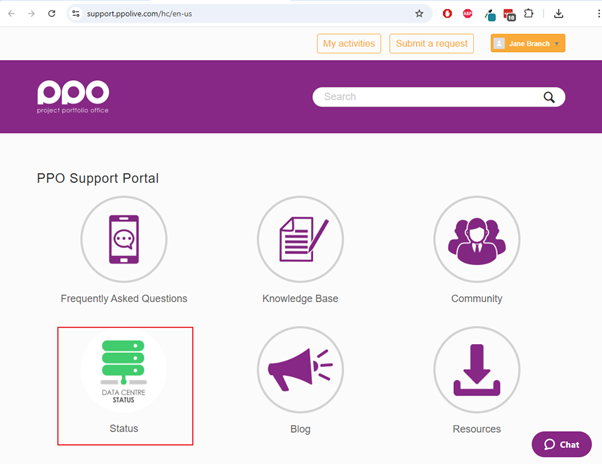Screen dimensions: 602x464
Task: Click Submit a request
Action: 432,43
